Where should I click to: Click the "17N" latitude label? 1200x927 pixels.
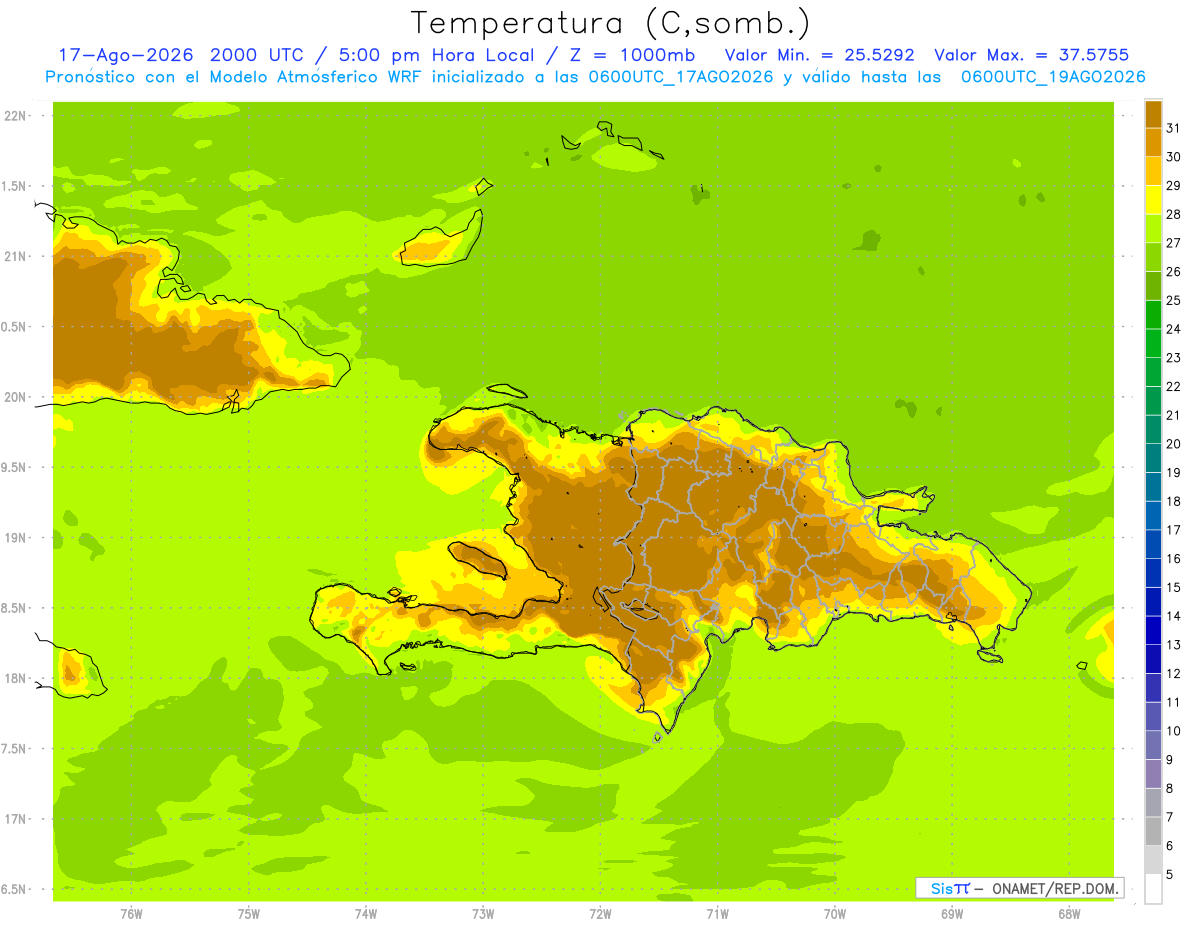pyautogui.click(x=15, y=819)
